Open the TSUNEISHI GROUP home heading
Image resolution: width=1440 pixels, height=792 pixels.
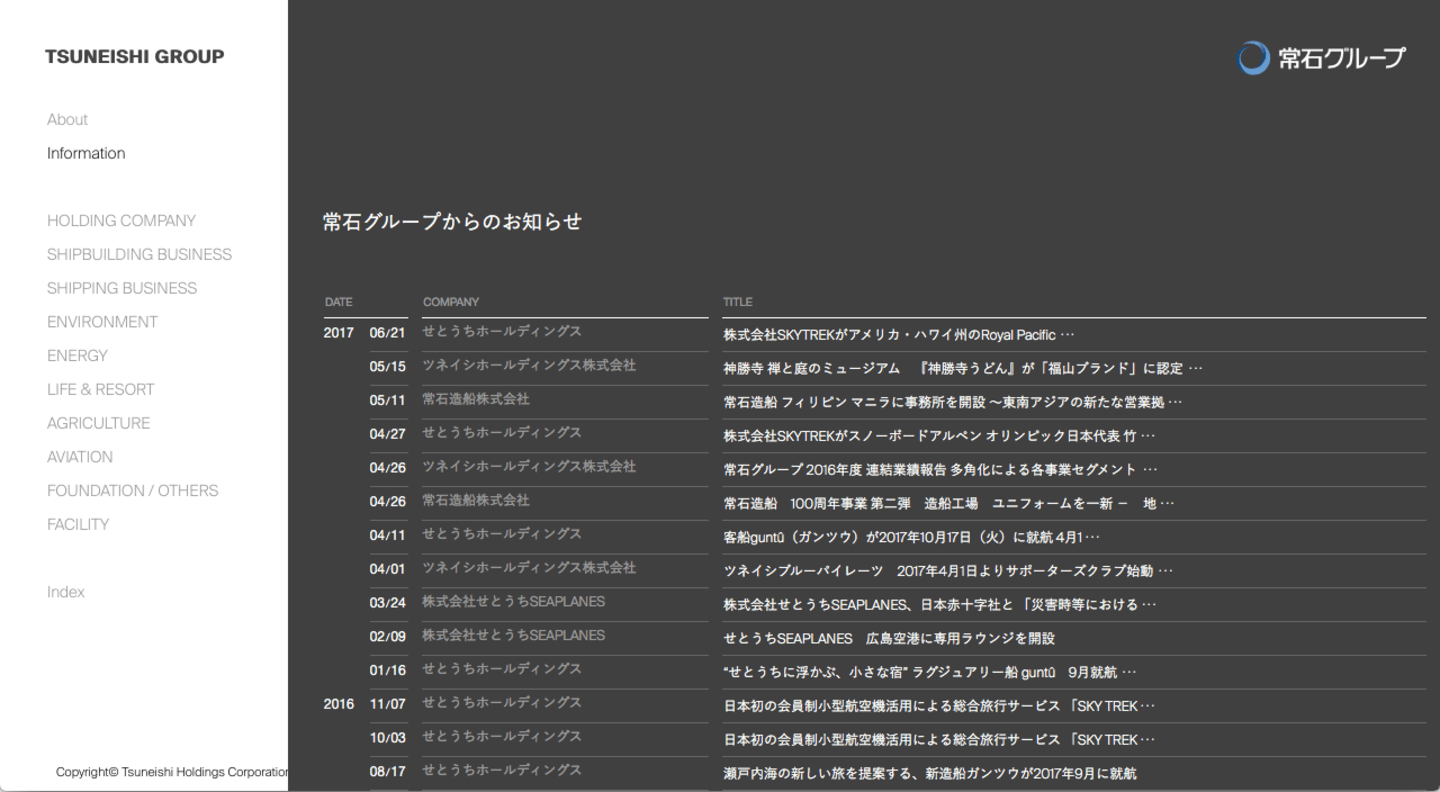pyautogui.click(x=135, y=57)
